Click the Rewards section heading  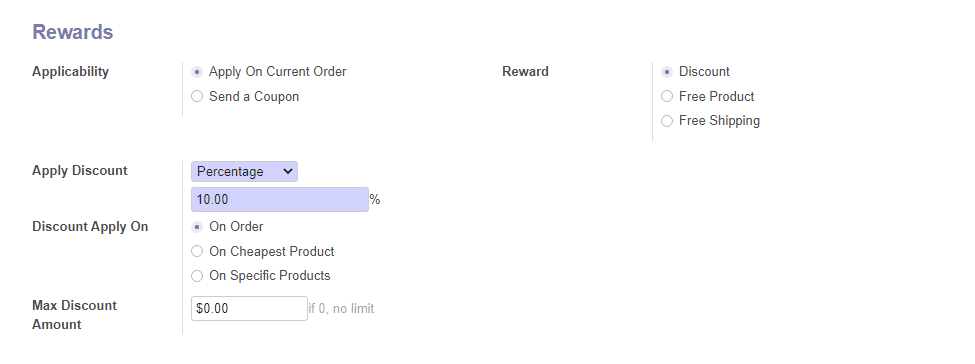pos(73,32)
